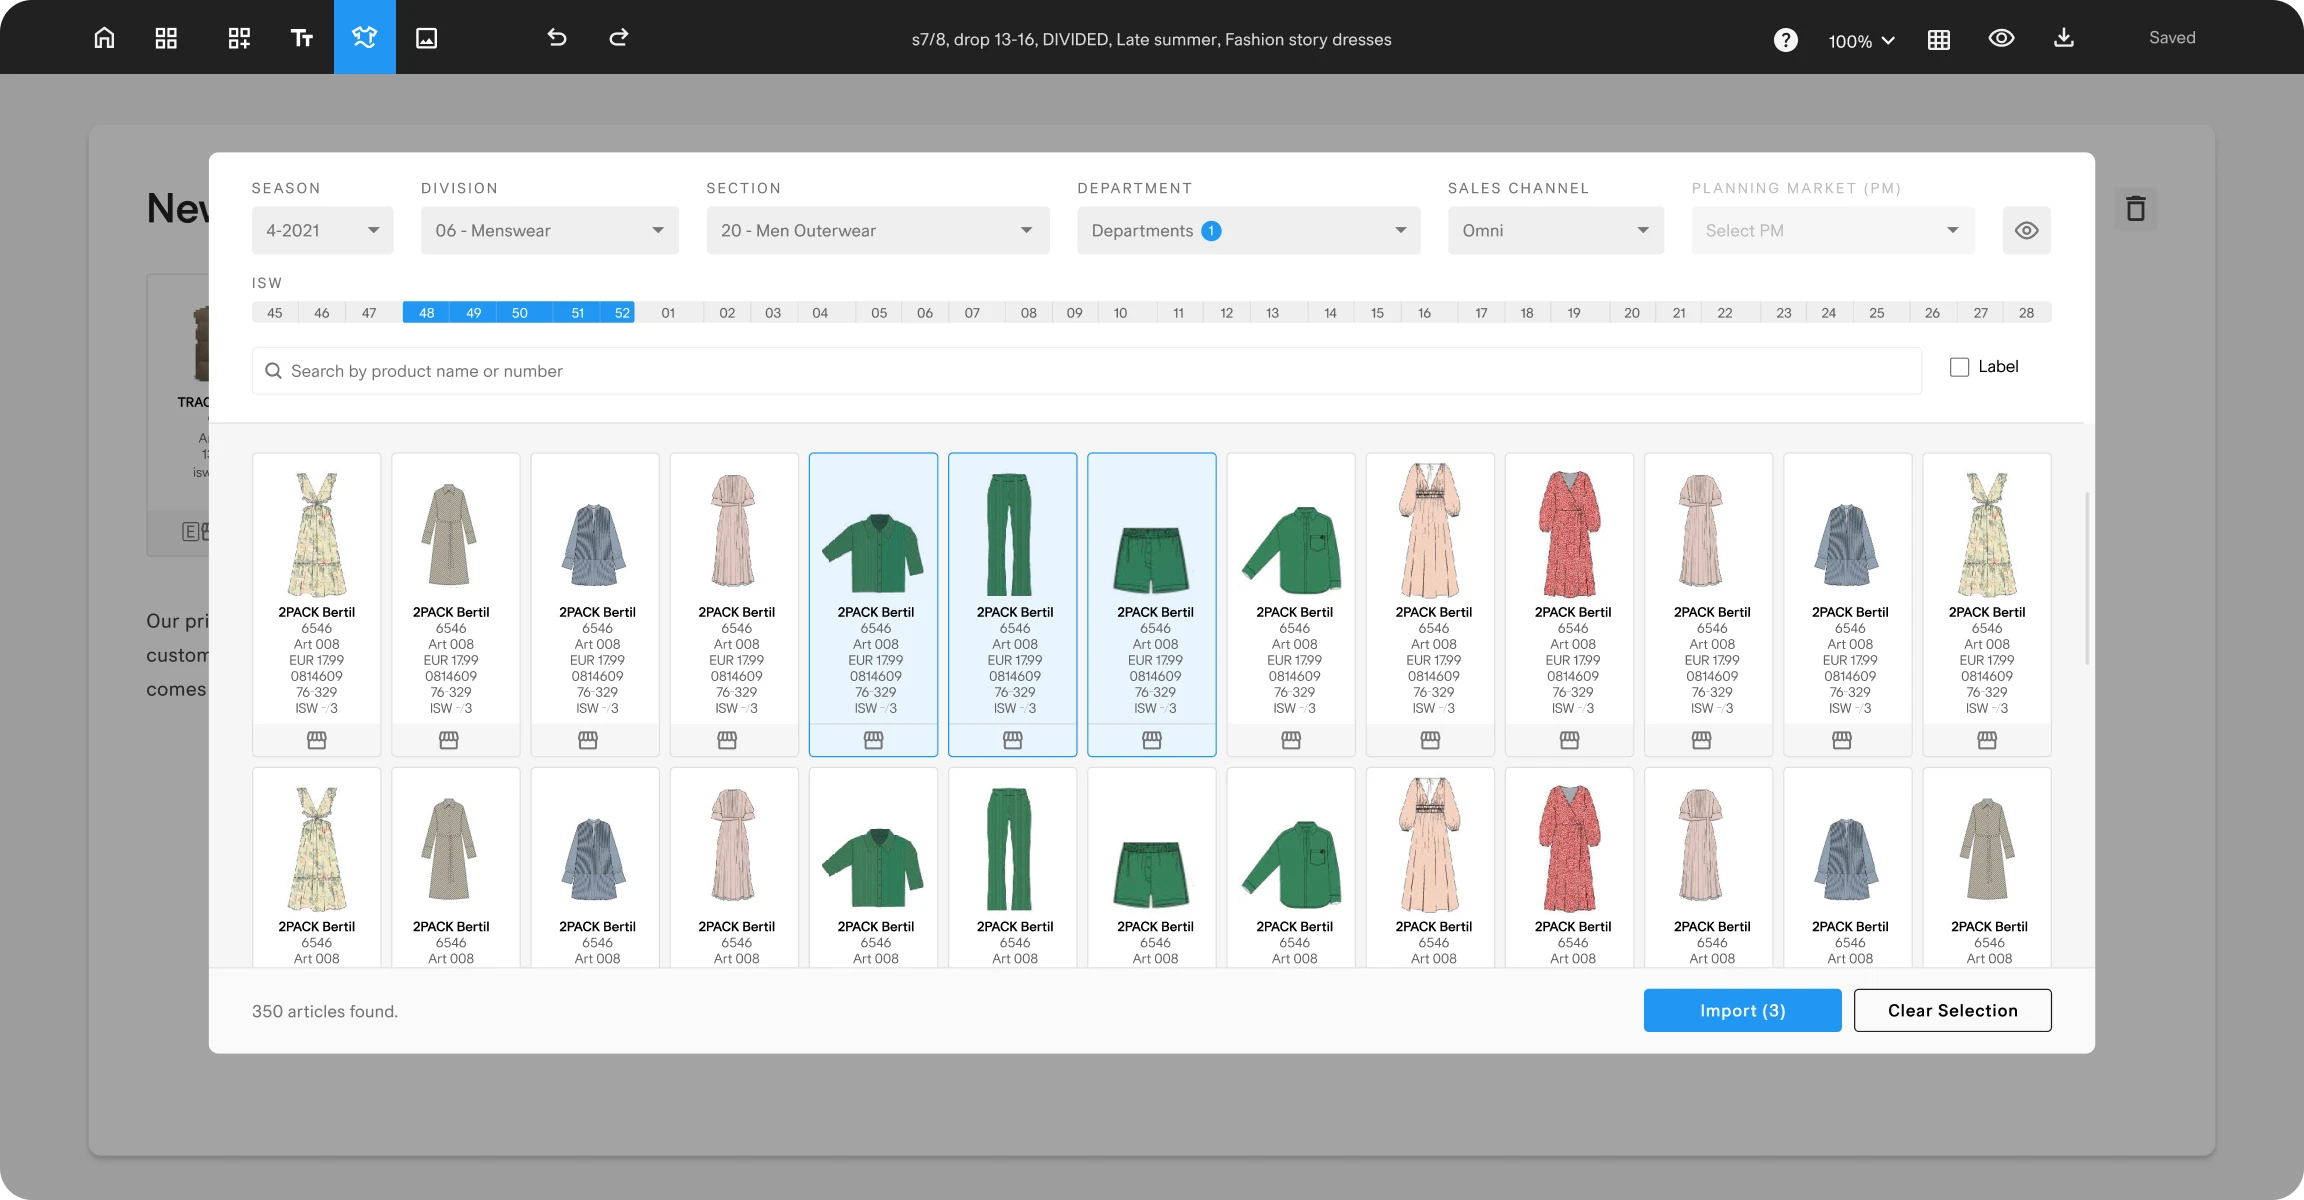Click the home icon in top toolbar
Image resolution: width=2304 pixels, height=1200 pixels.
point(104,38)
